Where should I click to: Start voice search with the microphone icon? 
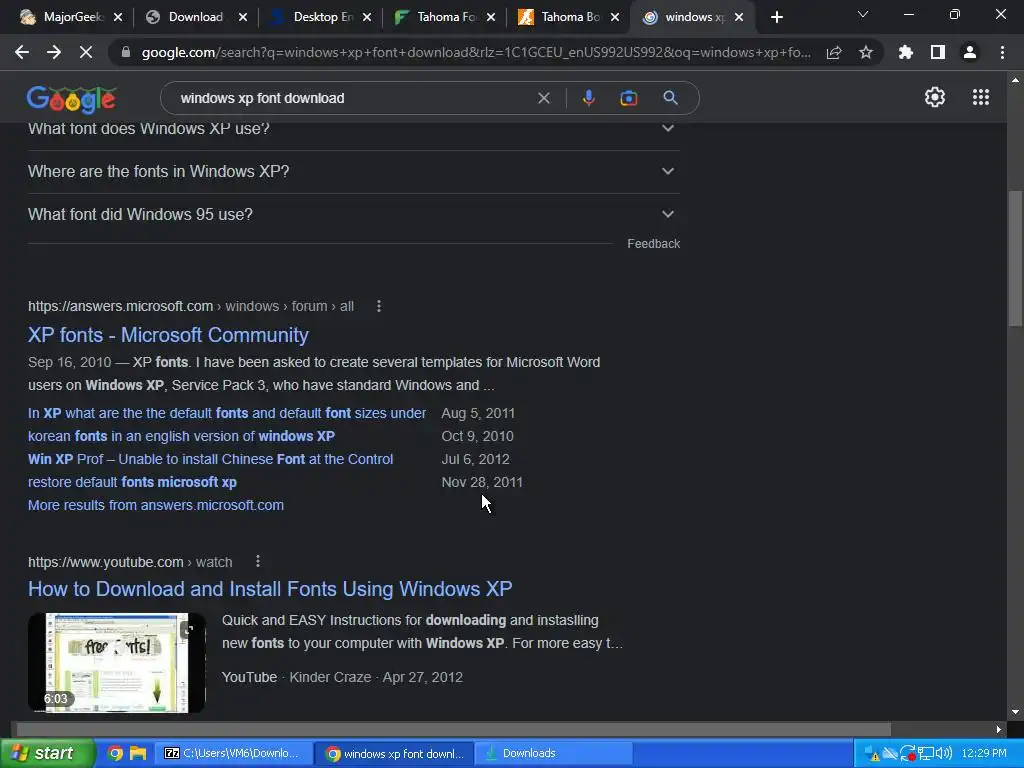(x=588, y=98)
